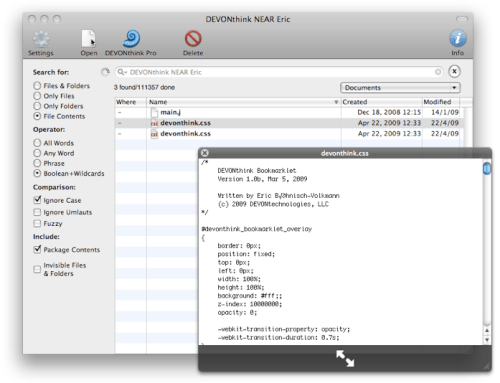
Task: Show the Info panel
Action: coord(458,38)
